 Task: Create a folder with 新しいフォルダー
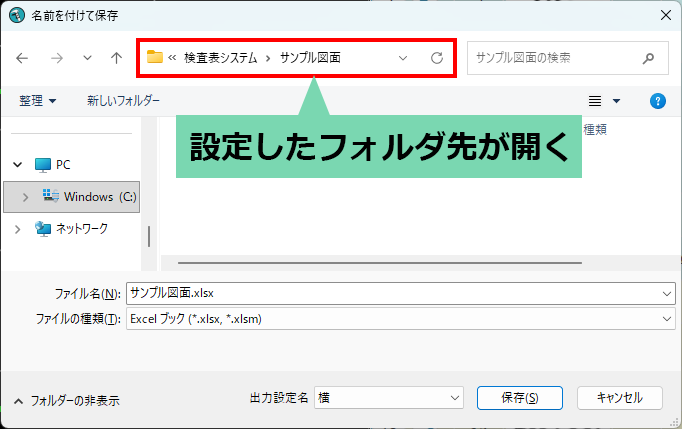coord(124,101)
